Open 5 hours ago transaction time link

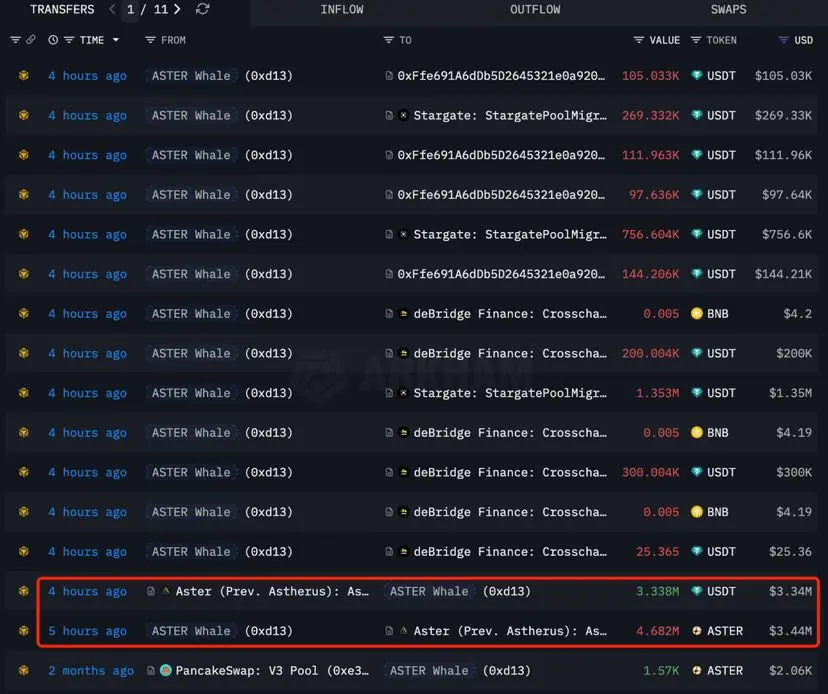87,631
